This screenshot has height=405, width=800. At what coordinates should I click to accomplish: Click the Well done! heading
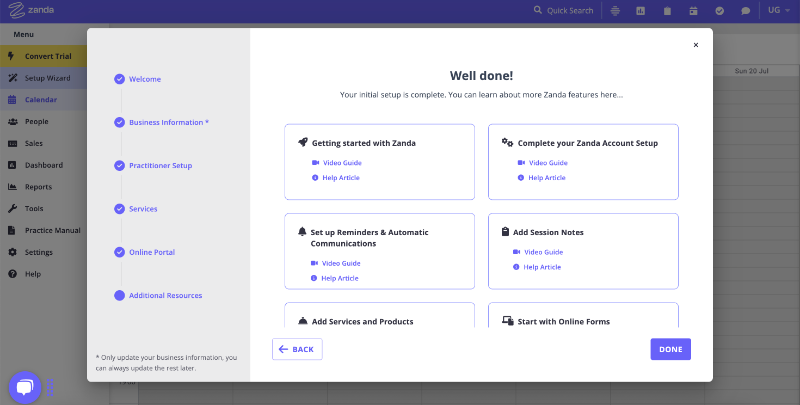pyautogui.click(x=481, y=76)
